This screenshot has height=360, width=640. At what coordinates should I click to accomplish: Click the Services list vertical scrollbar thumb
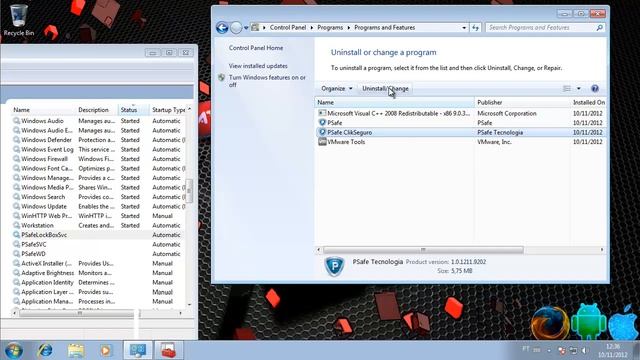[x=189, y=191]
